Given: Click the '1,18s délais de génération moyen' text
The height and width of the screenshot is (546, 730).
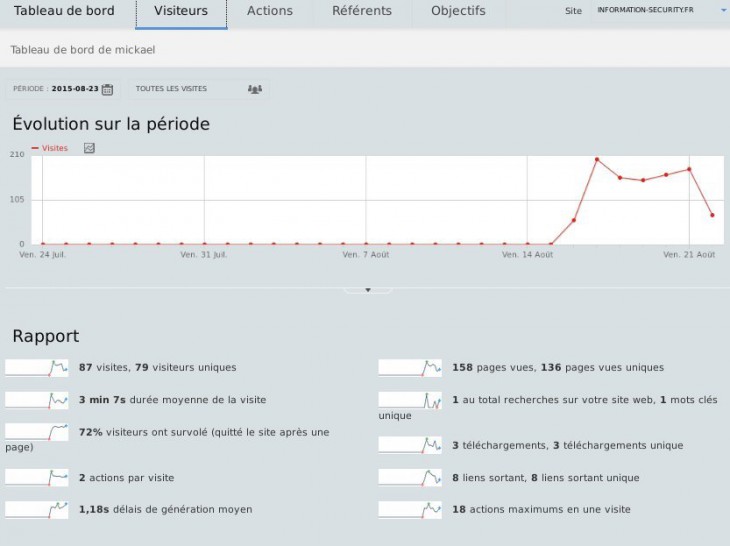Looking at the screenshot, I should pyautogui.click(x=165, y=509).
